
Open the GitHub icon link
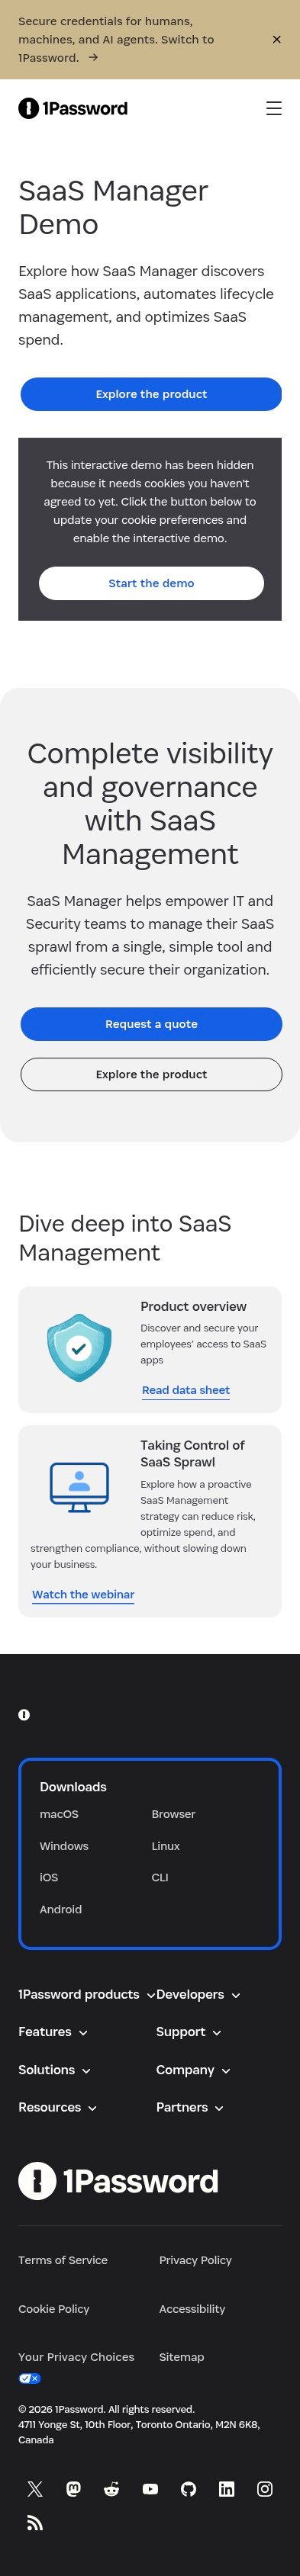tap(188, 2489)
